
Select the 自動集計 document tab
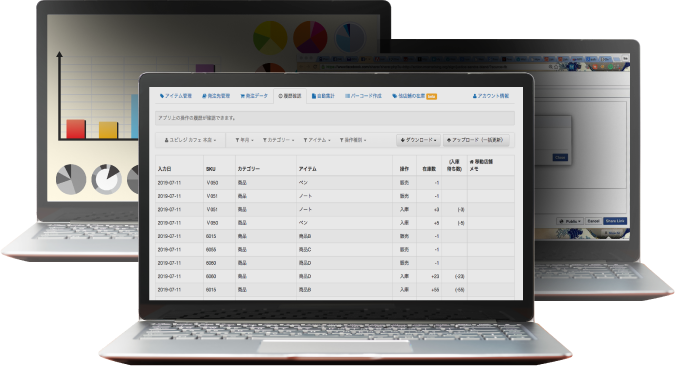(x=323, y=96)
